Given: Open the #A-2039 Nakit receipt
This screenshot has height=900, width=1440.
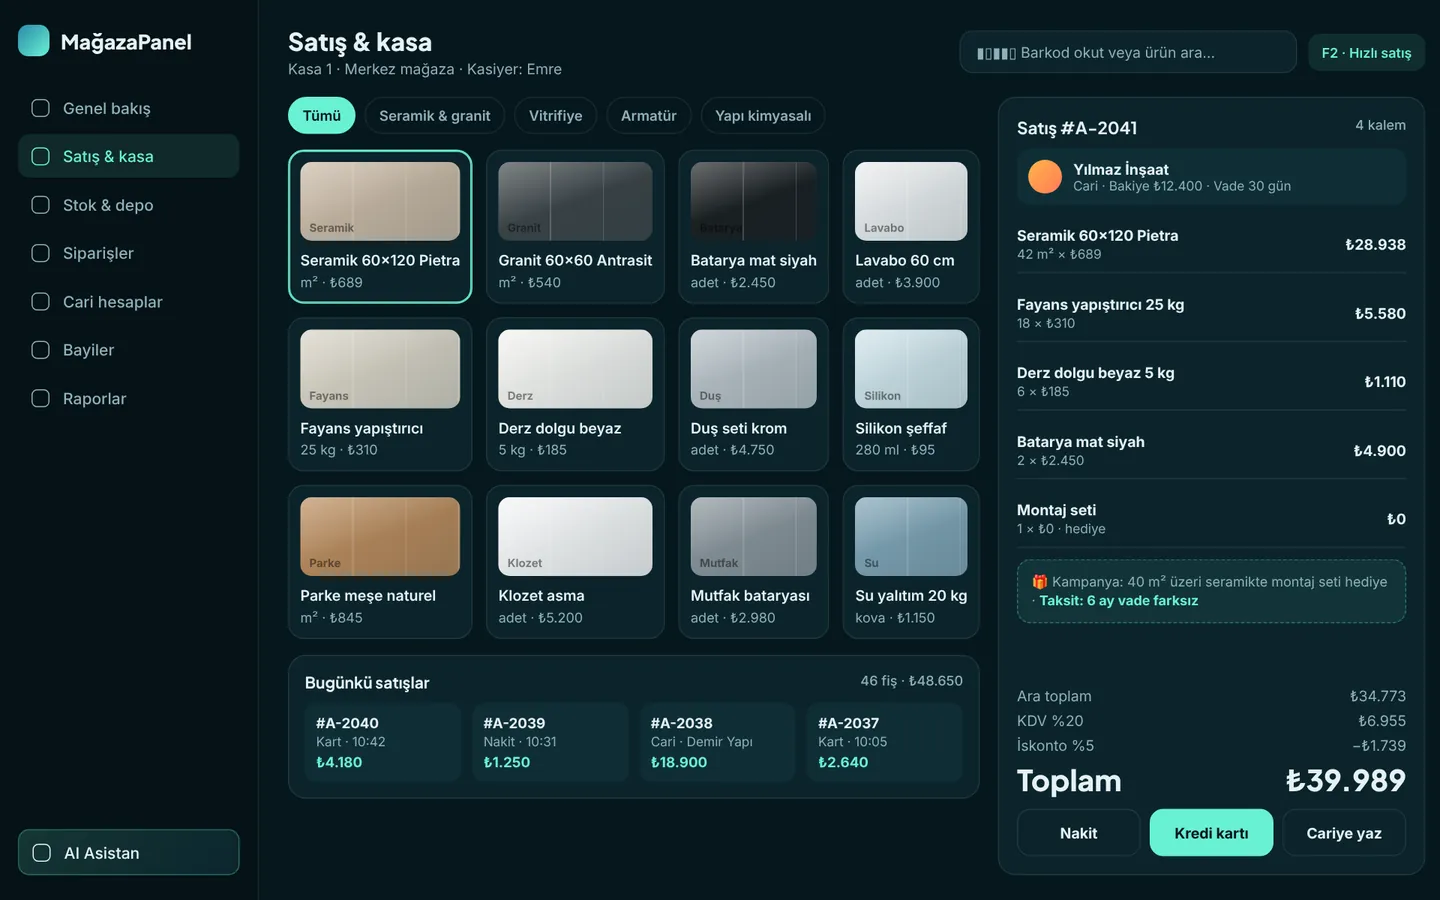Looking at the screenshot, I should point(550,742).
